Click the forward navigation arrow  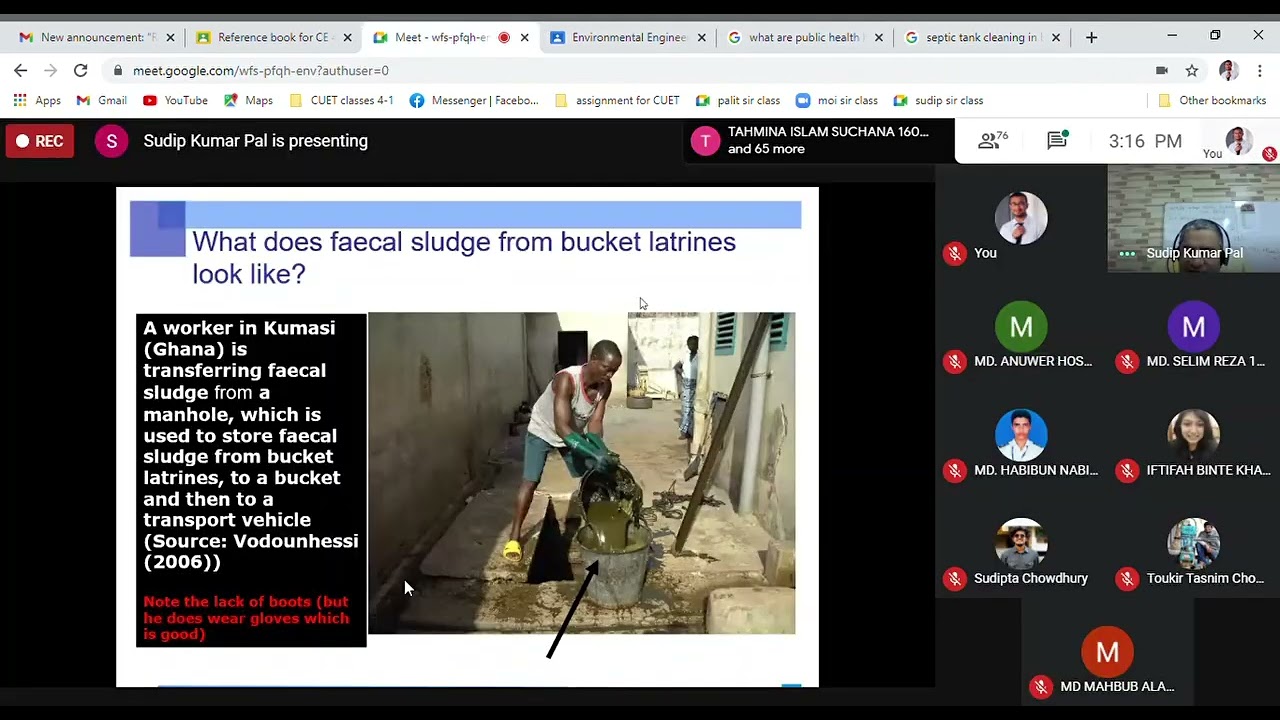tap(51, 70)
